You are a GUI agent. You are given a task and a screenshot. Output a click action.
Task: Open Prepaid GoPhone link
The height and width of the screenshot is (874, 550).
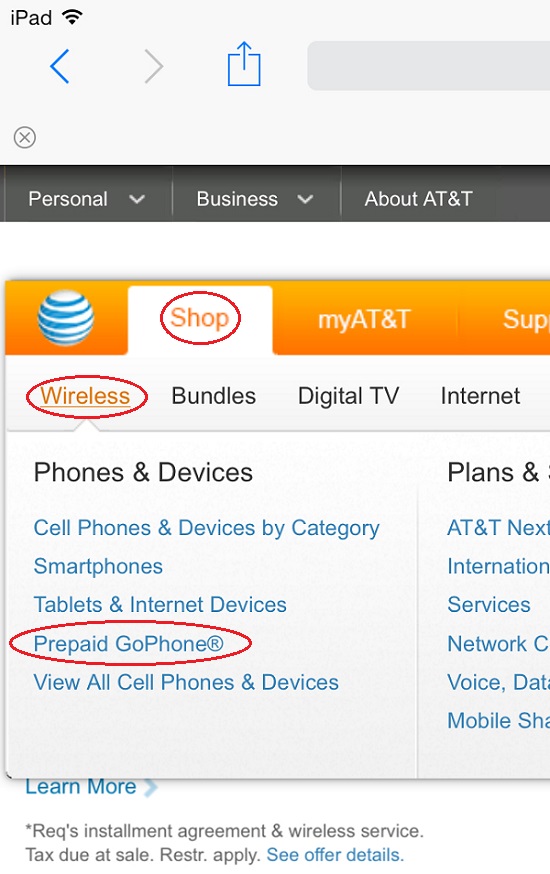[x=129, y=644]
